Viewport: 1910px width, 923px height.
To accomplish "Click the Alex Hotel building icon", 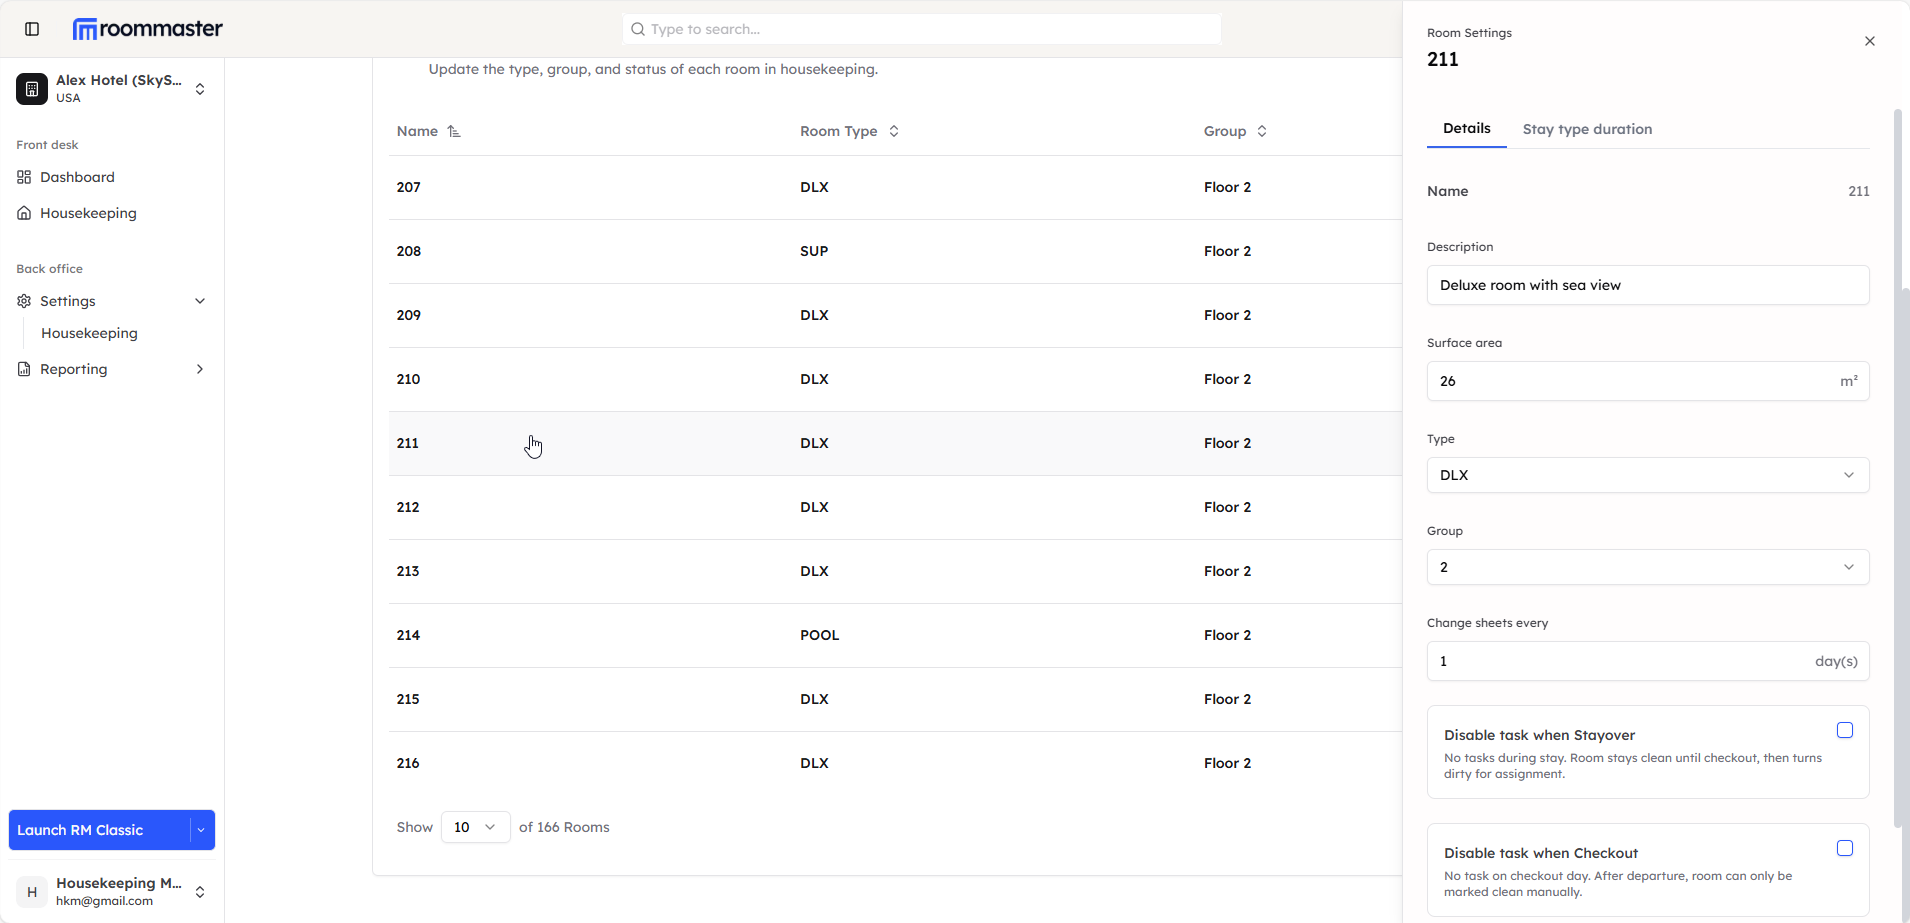I will tap(32, 89).
